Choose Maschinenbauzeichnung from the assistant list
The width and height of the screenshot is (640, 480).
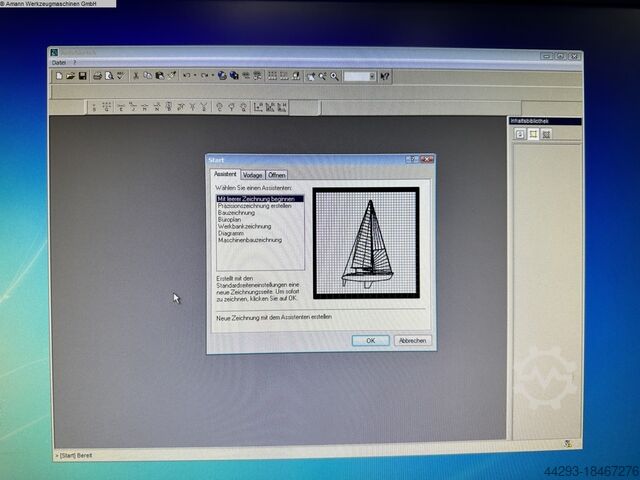pos(249,240)
